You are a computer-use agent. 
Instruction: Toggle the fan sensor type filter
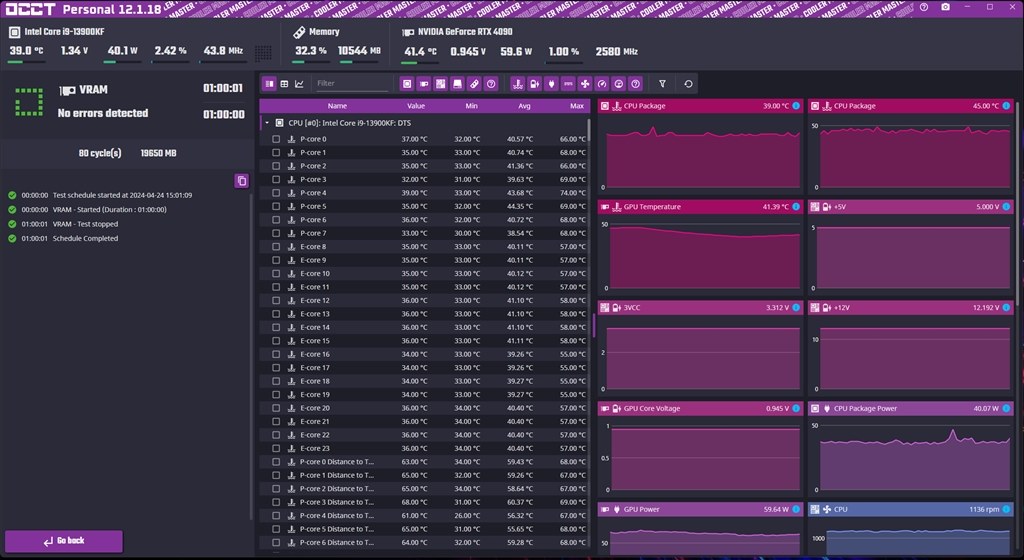tap(585, 84)
